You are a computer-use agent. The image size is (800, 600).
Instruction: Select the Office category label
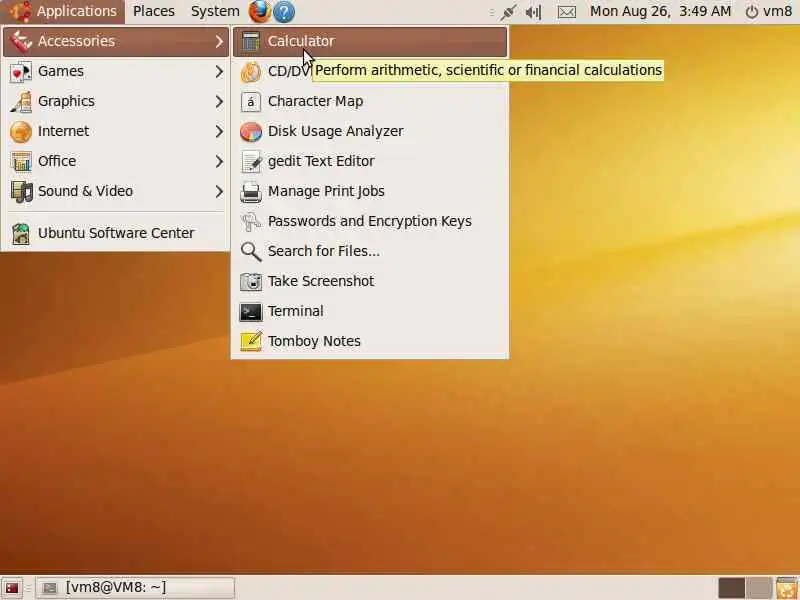(x=57, y=162)
